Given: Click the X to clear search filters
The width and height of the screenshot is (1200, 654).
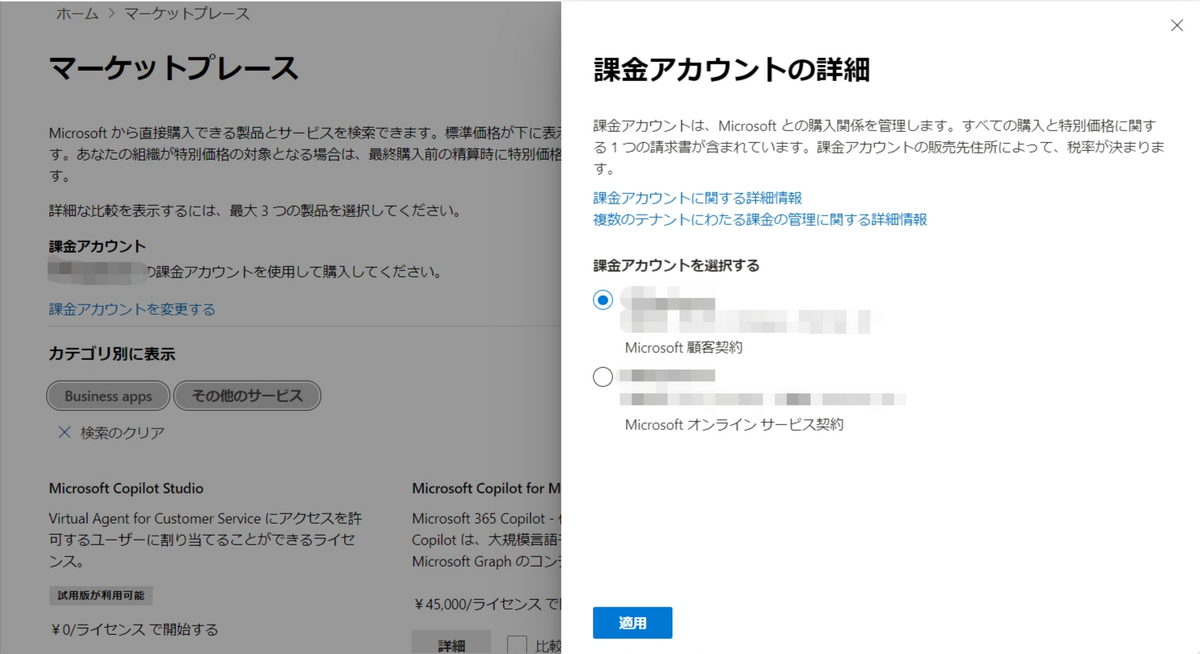Looking at the screenshot, I should 64,433.
